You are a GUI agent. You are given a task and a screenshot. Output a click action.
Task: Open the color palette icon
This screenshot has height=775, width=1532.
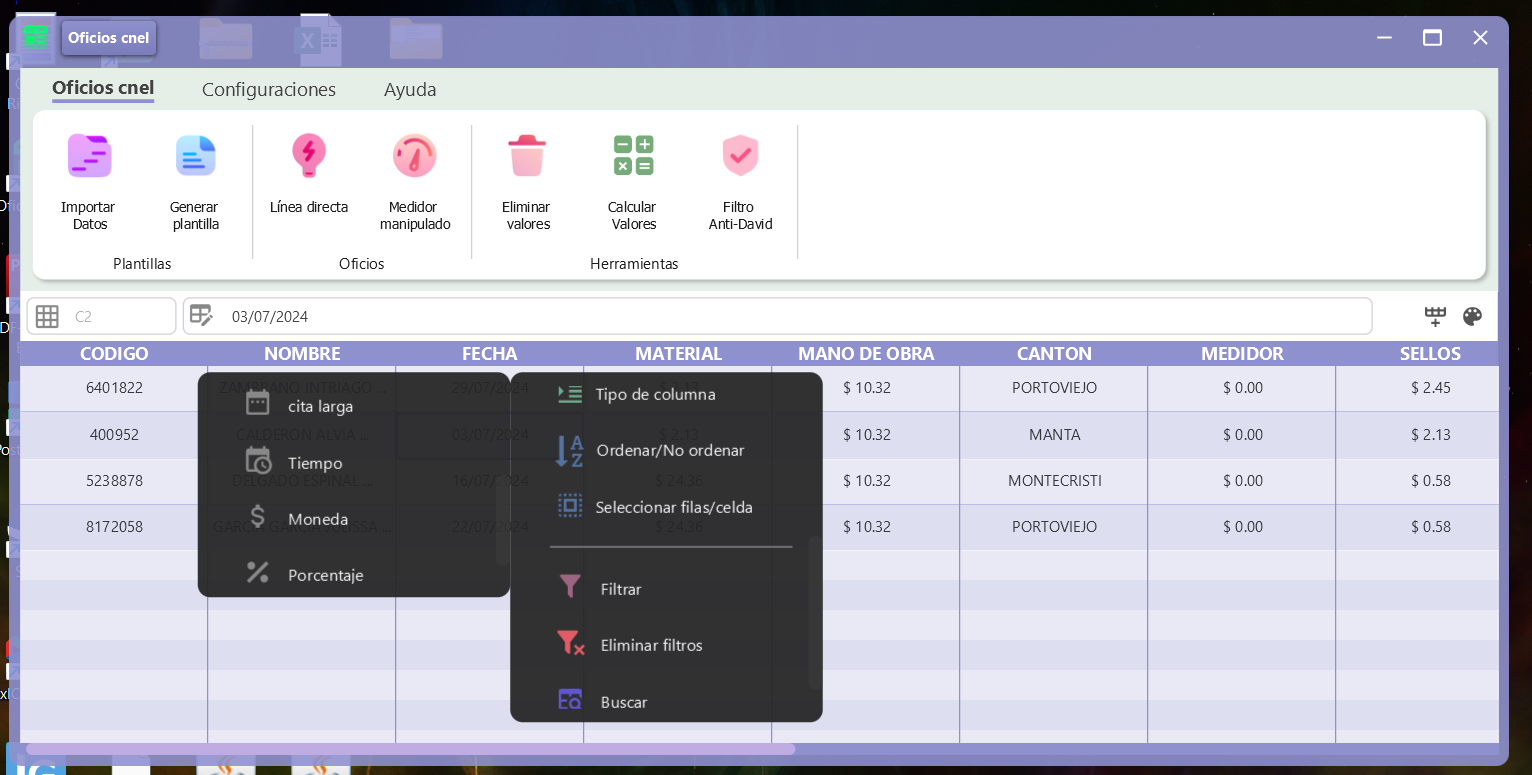pos(1472,317)
